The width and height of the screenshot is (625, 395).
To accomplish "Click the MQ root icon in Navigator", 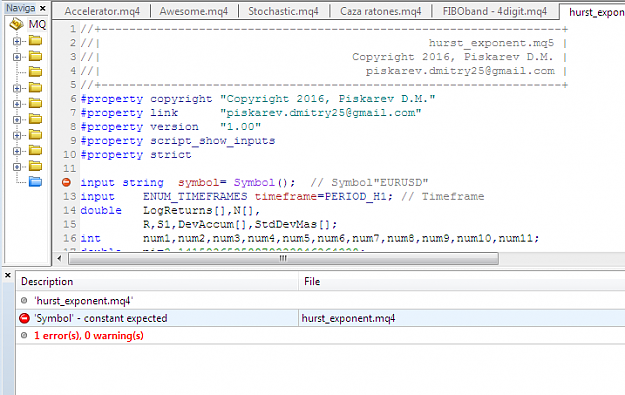I will [x=16, y=24].
